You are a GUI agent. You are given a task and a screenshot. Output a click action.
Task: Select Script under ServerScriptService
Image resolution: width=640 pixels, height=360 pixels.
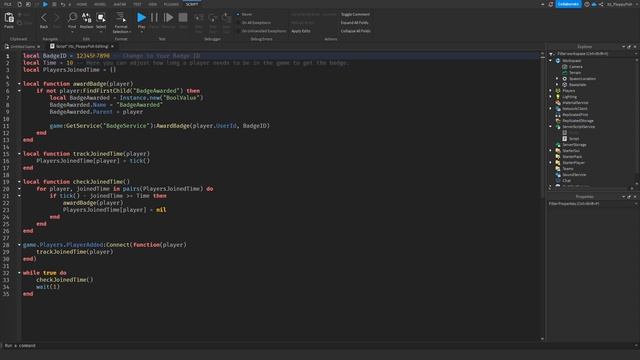click(x=574, y=139)
